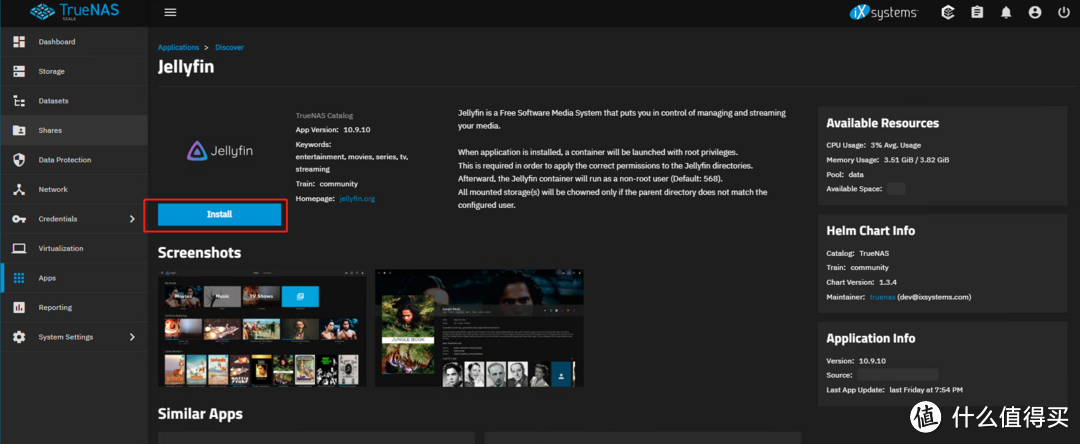
Task: Go to Data Protection page
Action: (x=74, y=160)
